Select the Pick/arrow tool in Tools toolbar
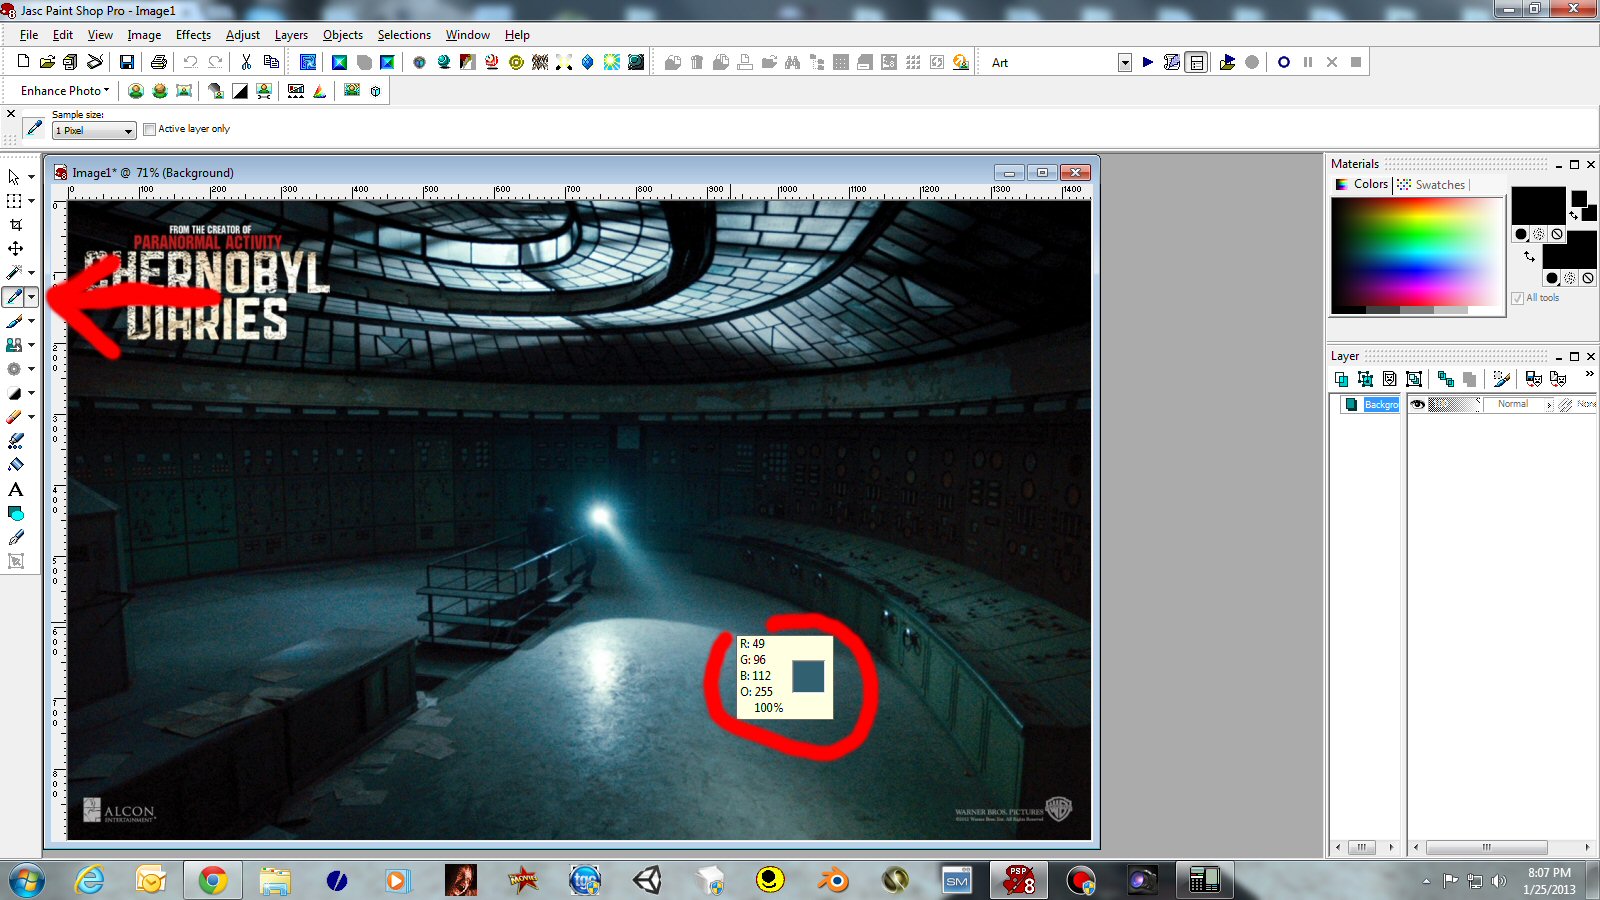The width and height of the screenshot is (1600, 900). (x=14, y=177)
